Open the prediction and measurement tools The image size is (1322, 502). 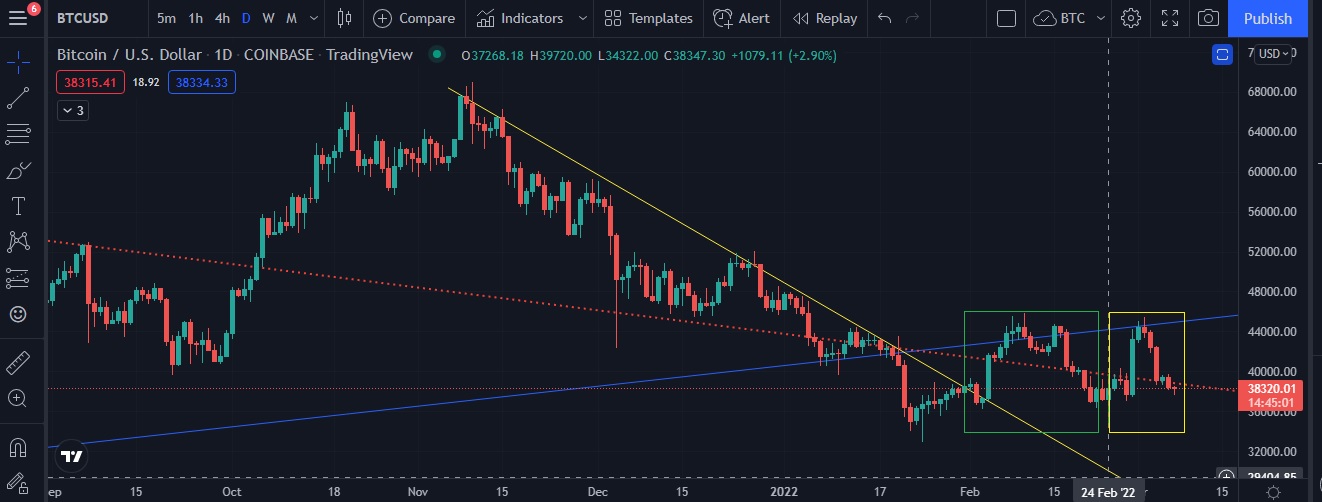click(x=18, y=277)
